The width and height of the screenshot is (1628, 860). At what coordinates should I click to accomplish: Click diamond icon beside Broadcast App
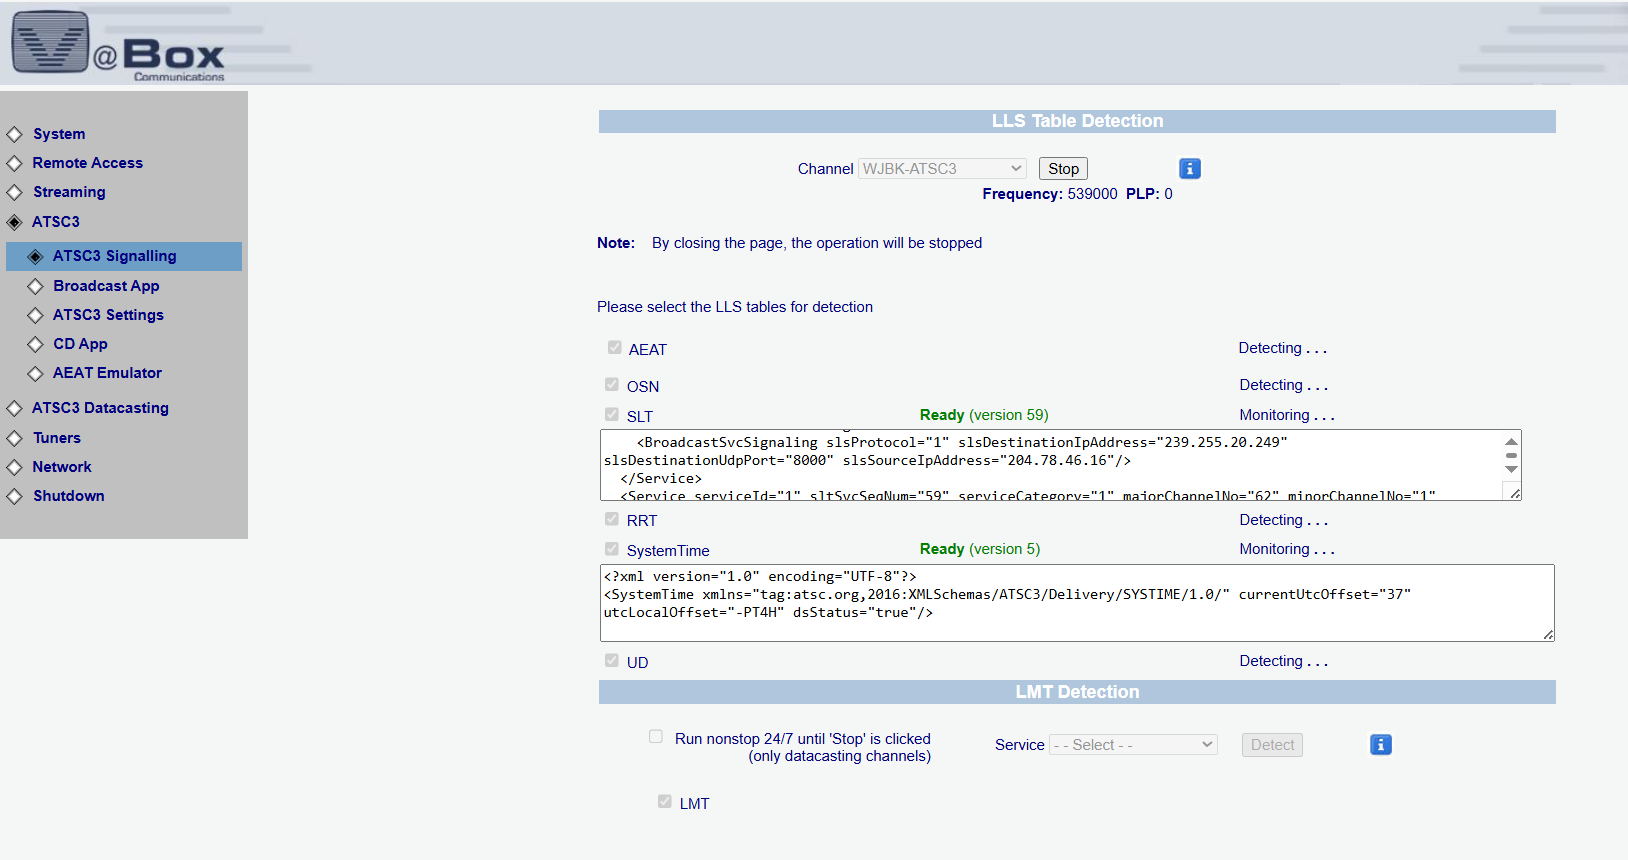click(35, 286)
